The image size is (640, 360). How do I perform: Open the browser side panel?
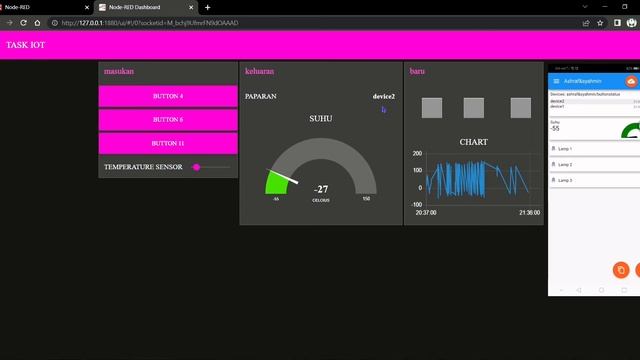[x=617, y=23]
